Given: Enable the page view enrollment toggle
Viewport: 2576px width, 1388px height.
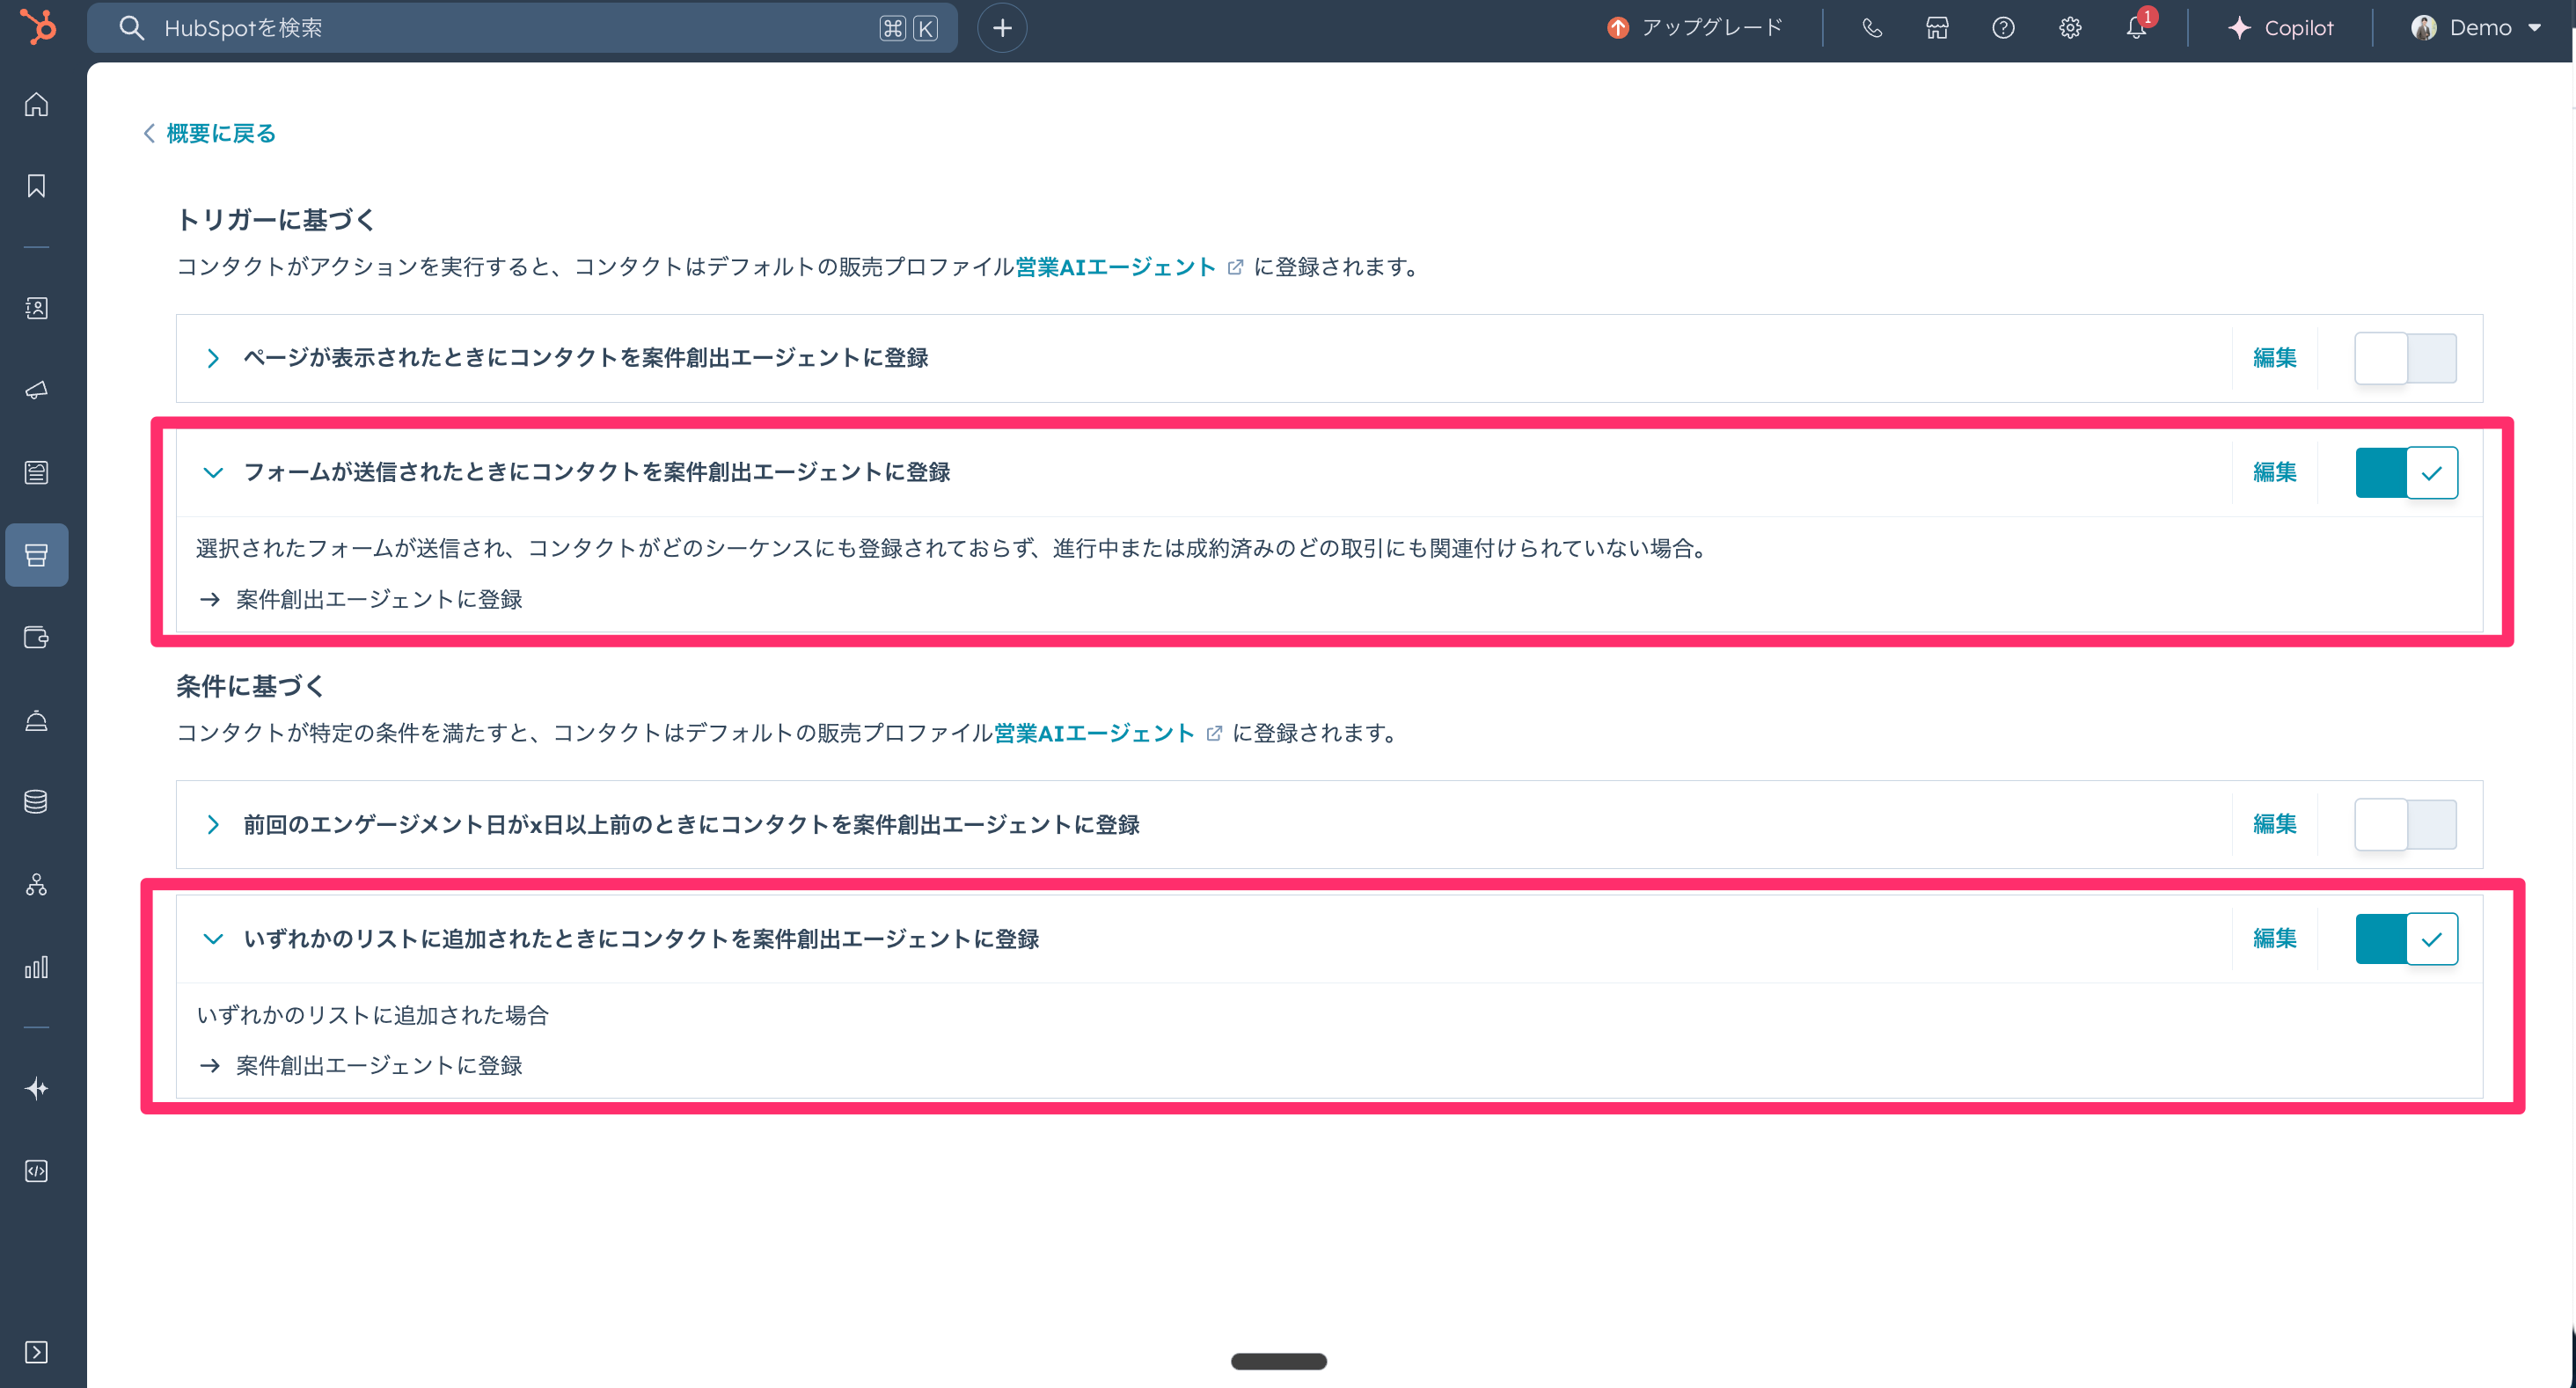Looking at the screenshot, I should 2405,358.
